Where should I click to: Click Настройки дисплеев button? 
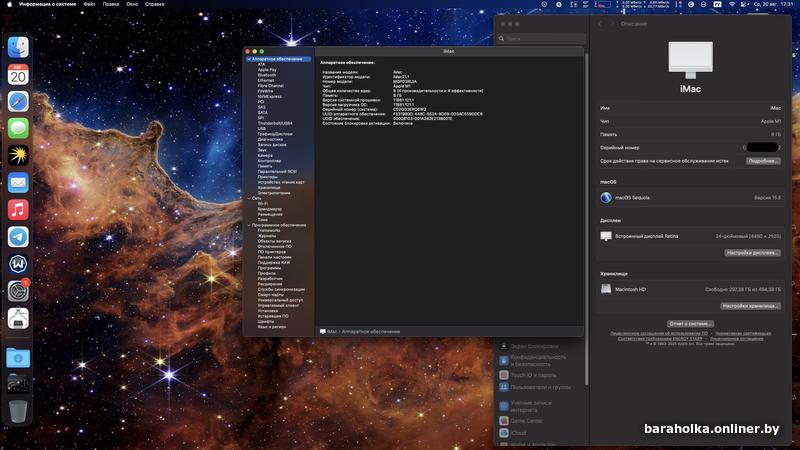click(x=753, y=253)
